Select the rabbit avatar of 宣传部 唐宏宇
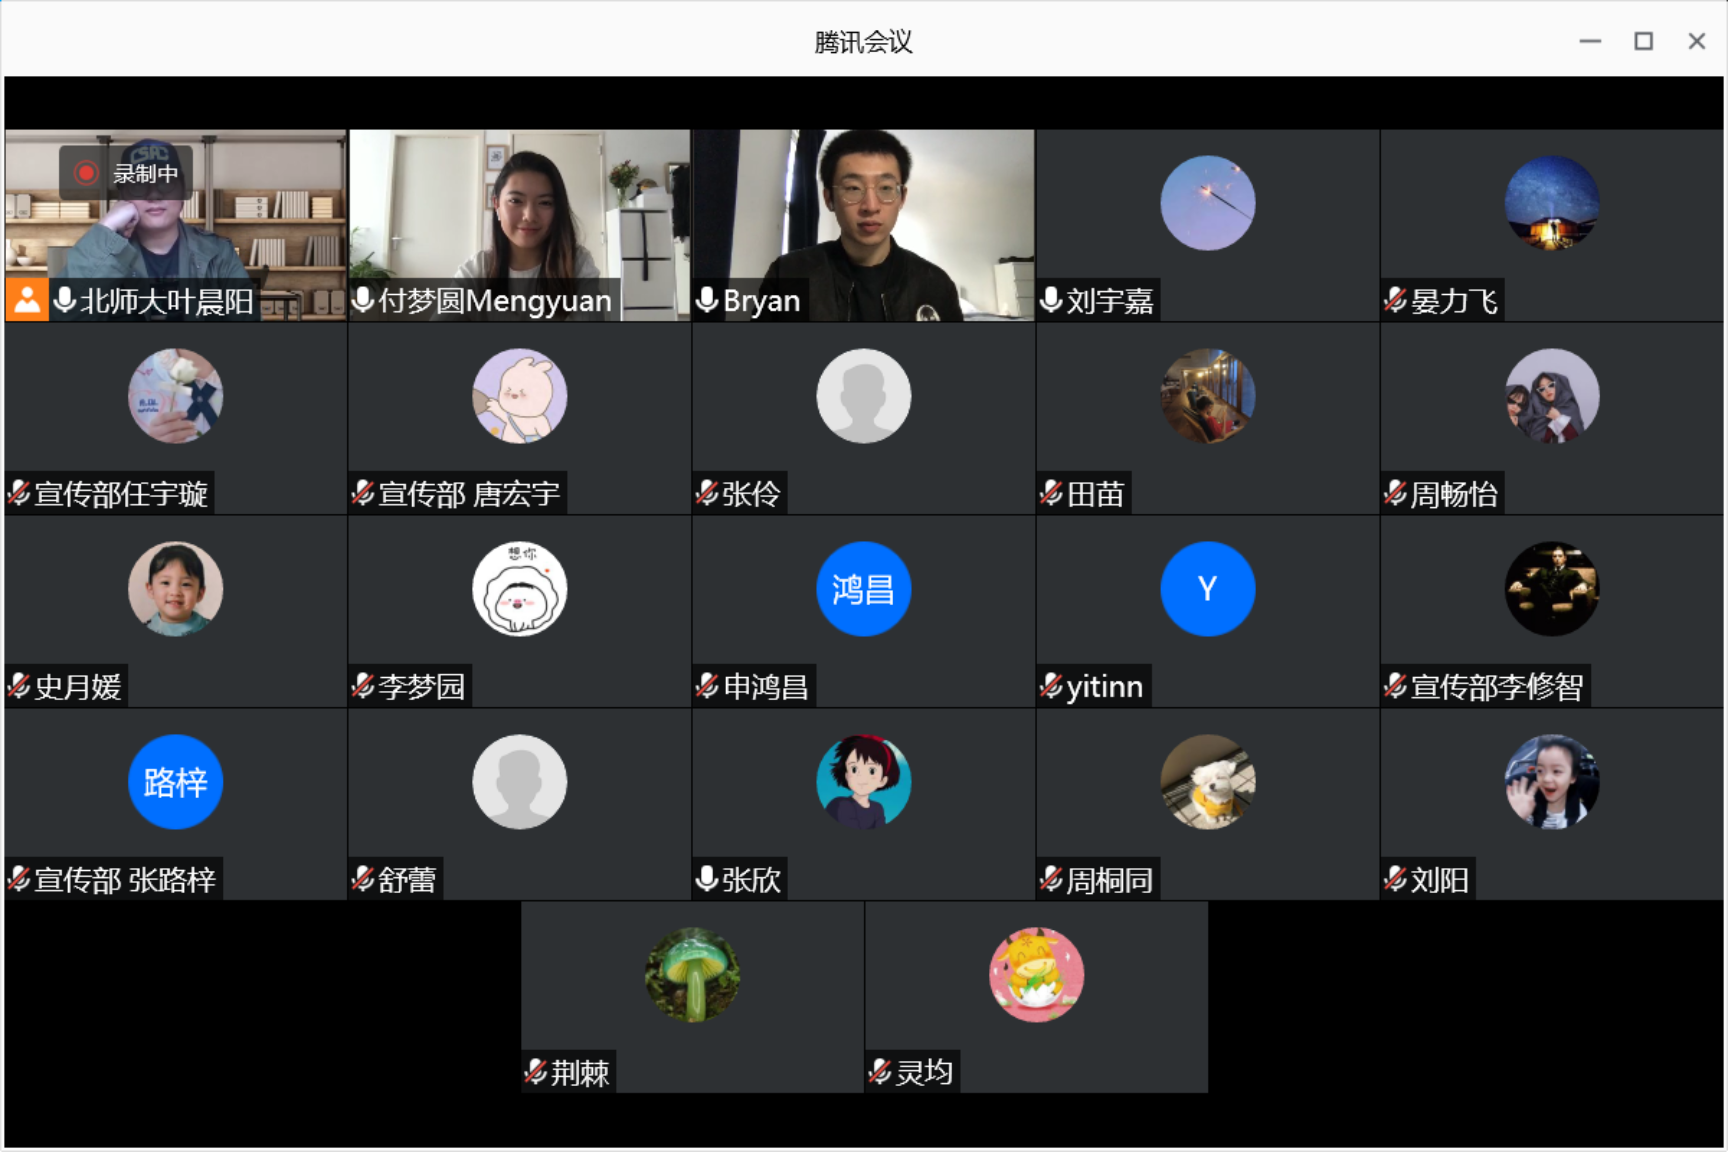This screenshot has width=1728, height=1153. point(520,396)
